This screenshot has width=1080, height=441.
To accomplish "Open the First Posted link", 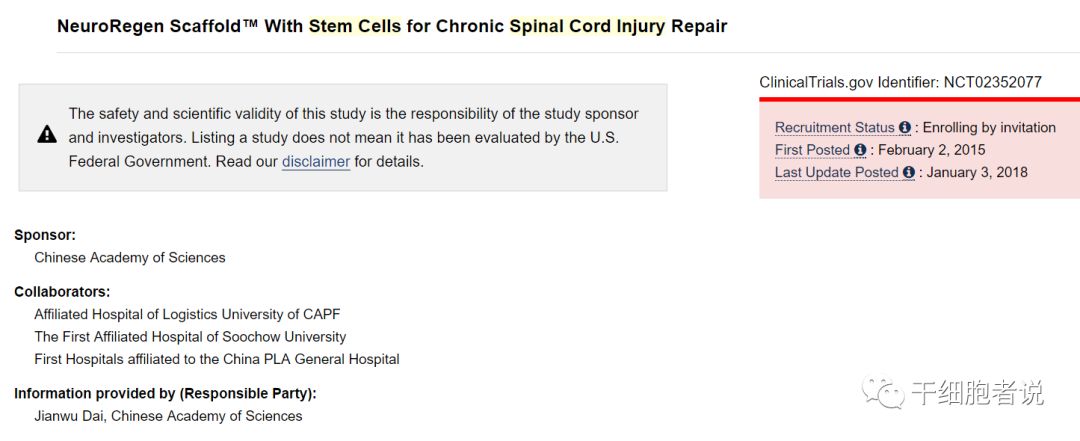I will (812, 150).
